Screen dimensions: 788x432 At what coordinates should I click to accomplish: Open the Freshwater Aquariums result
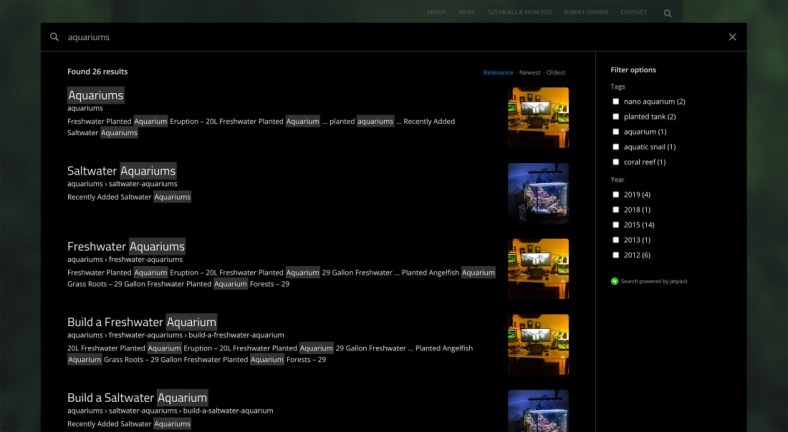(126, 246)
